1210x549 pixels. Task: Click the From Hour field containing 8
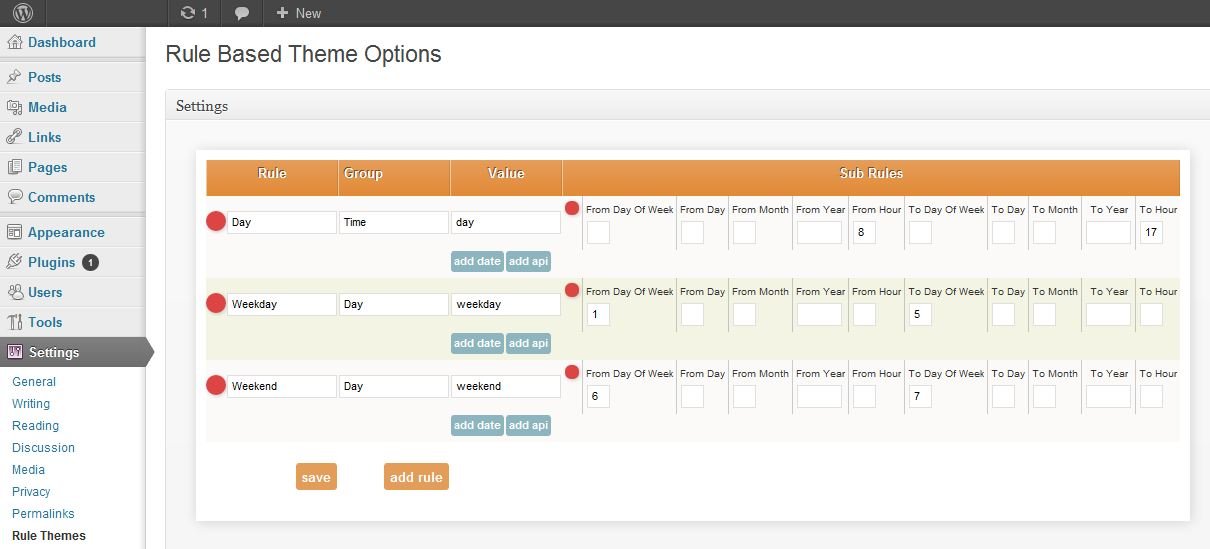(x=864, y=233)
